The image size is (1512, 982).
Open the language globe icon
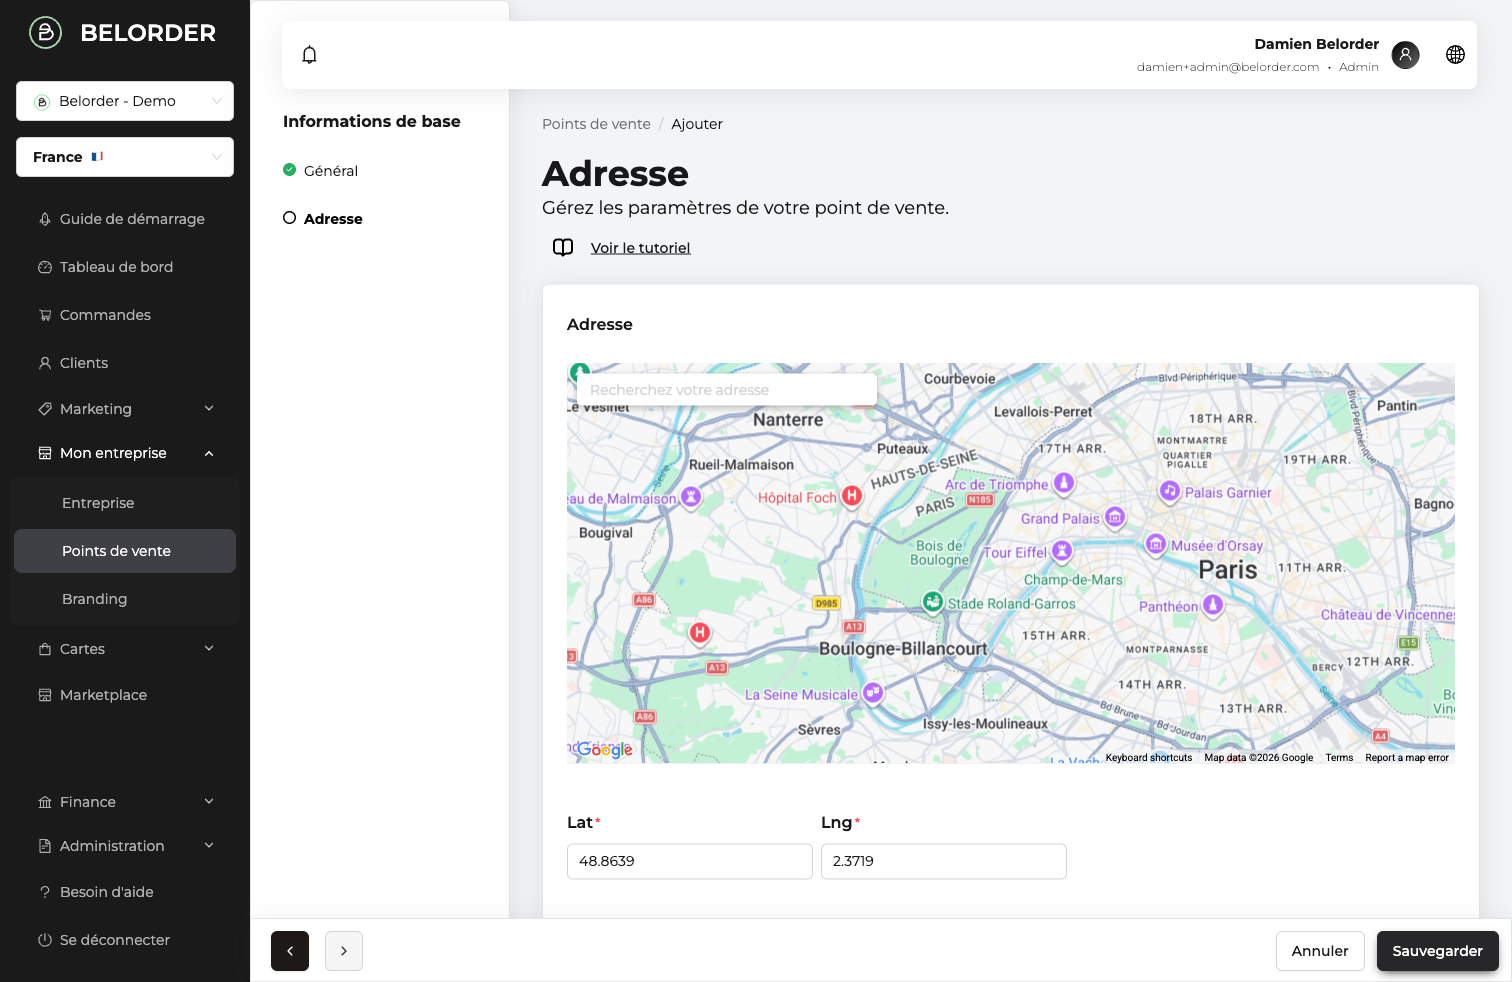point(1456,55)
